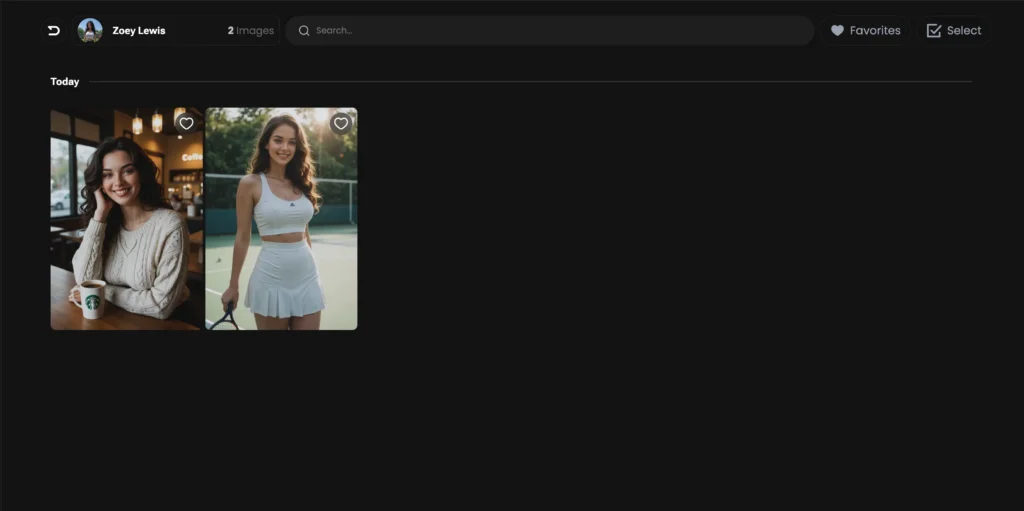Open Zoey Lewis profile avatar
This screenshot has width=1024, height=511.
pyautogui.click(x=90, y=31)
